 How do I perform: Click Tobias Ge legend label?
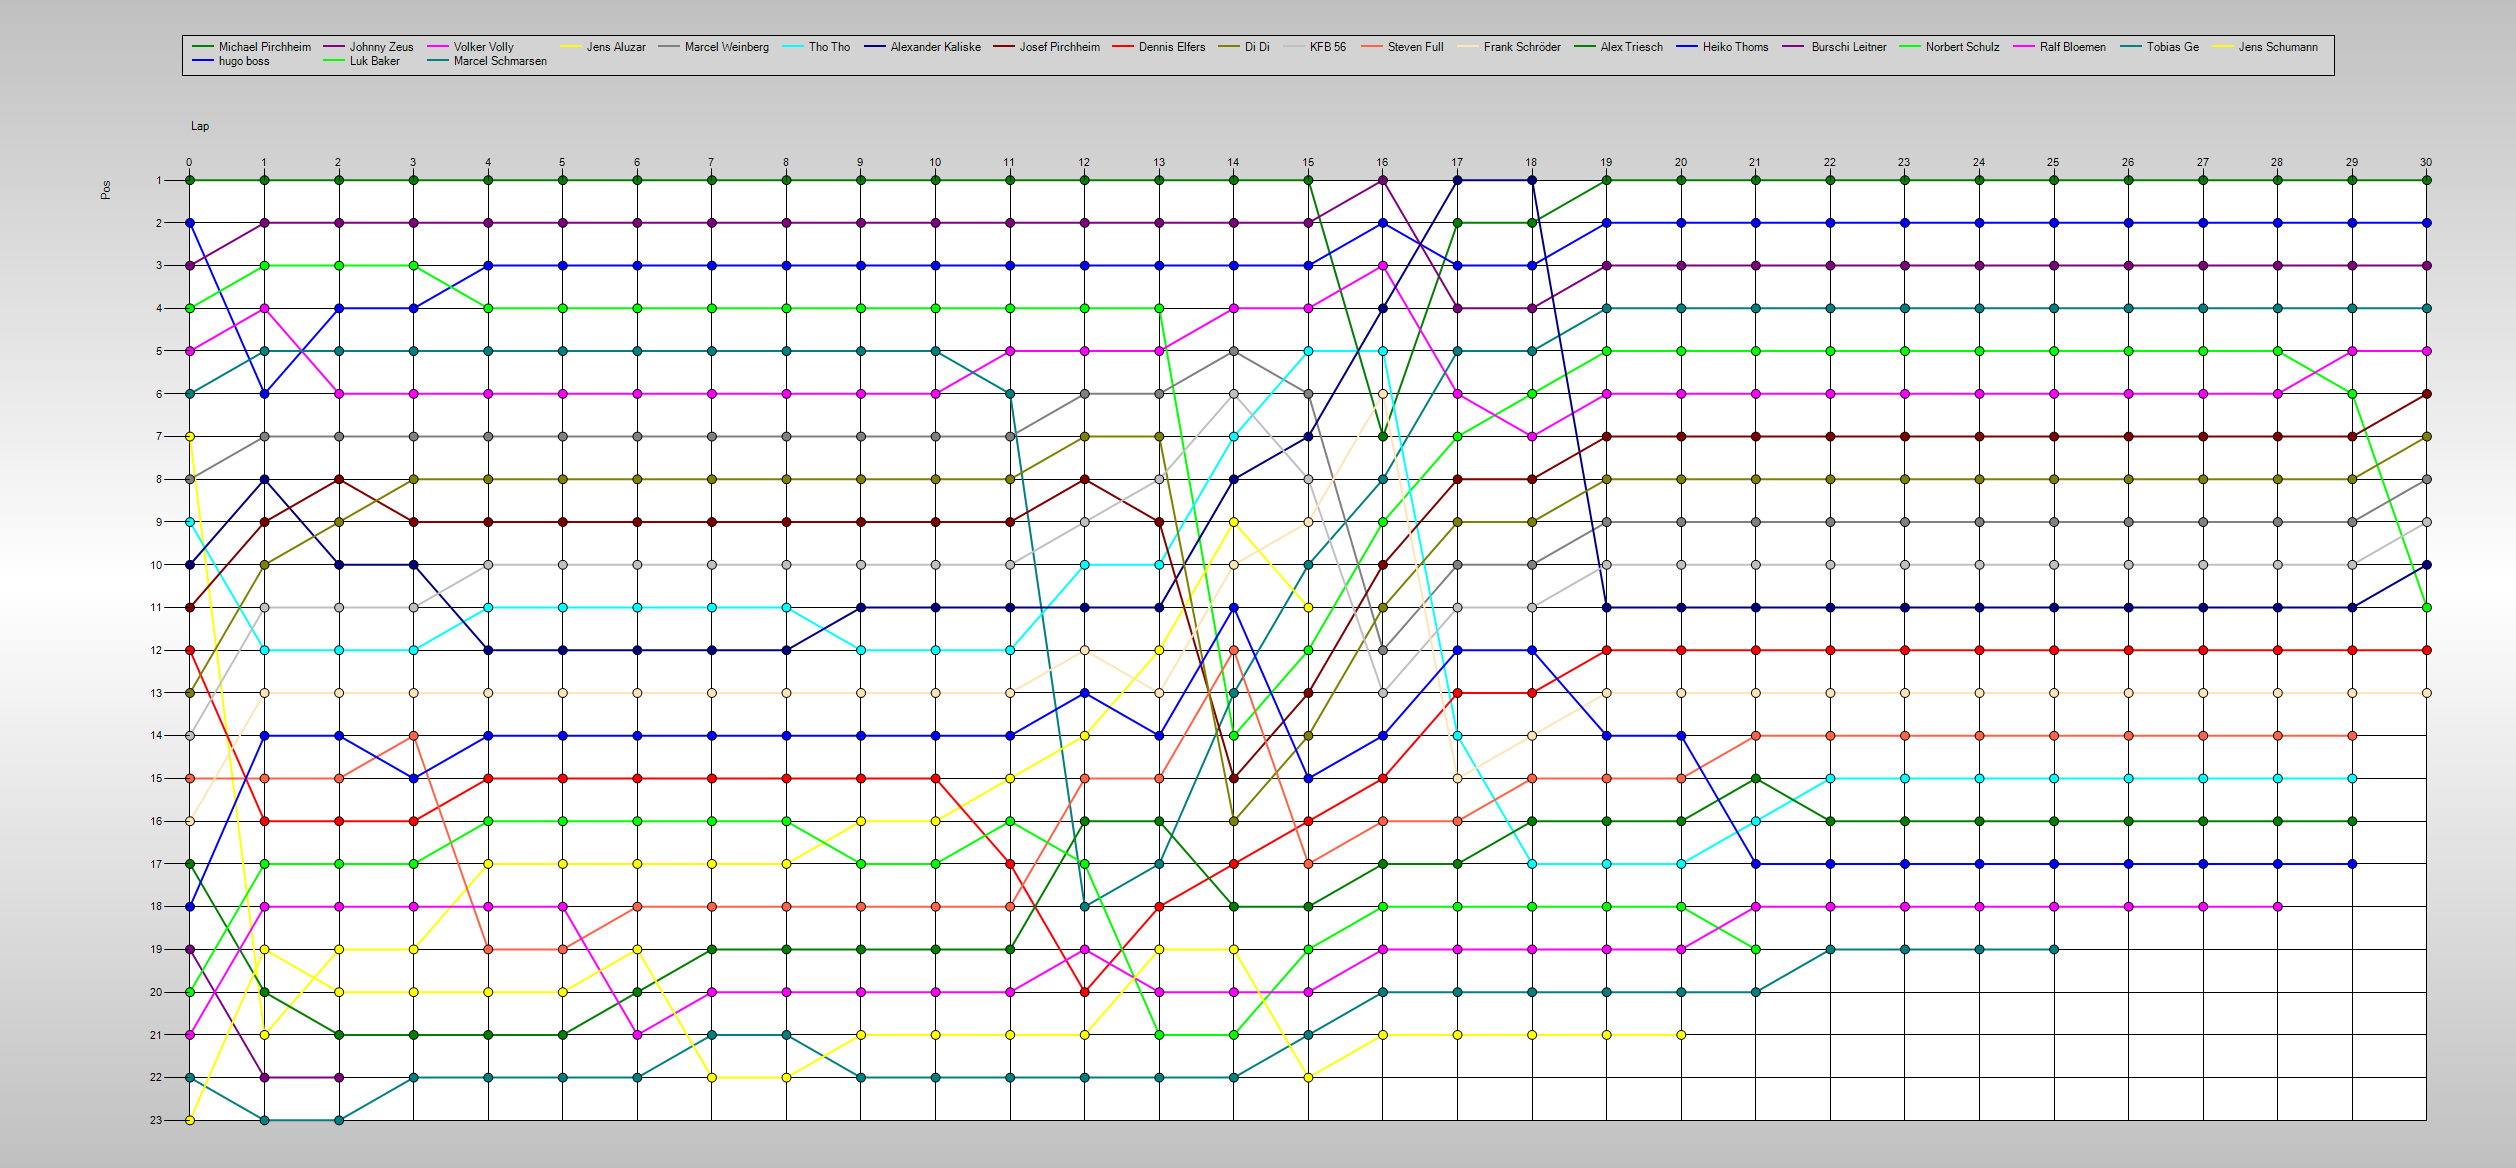tap(2159, 47)
